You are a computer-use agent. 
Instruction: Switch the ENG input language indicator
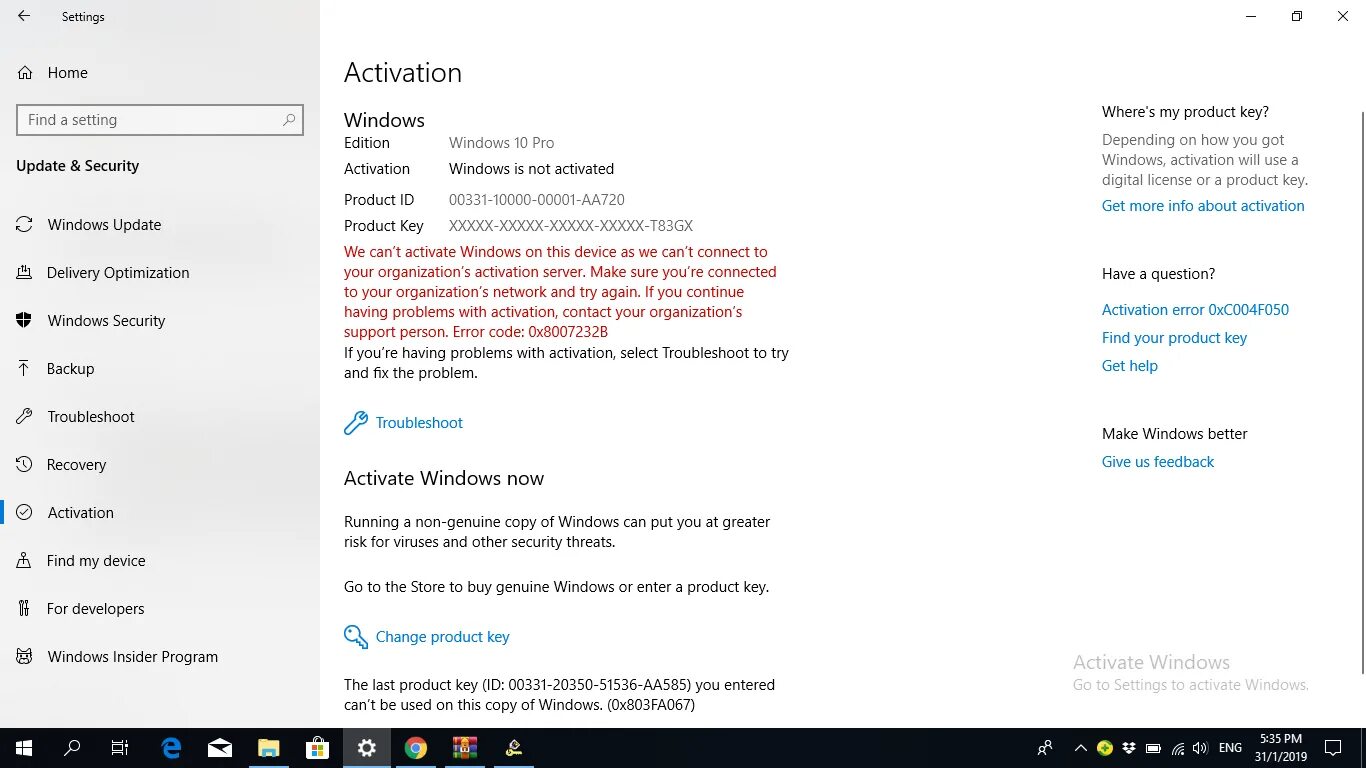(x=1231, y=748)
